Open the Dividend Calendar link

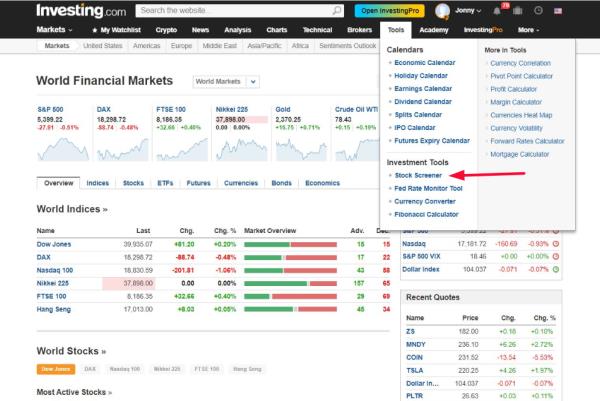coord(423,101)
